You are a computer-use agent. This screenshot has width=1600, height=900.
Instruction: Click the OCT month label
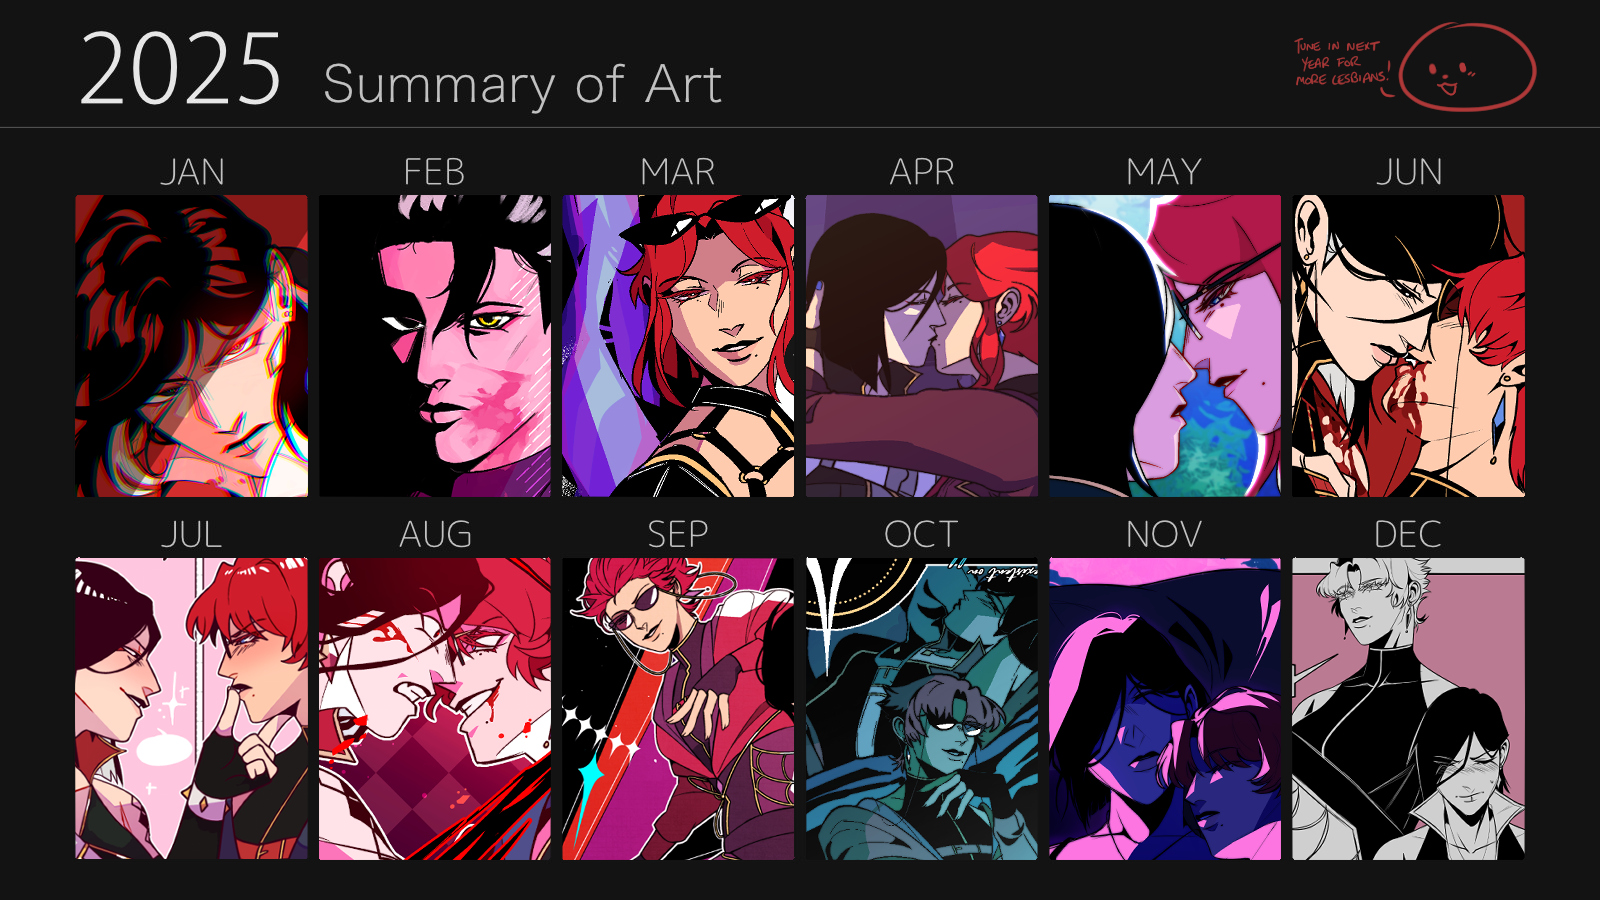921,535
